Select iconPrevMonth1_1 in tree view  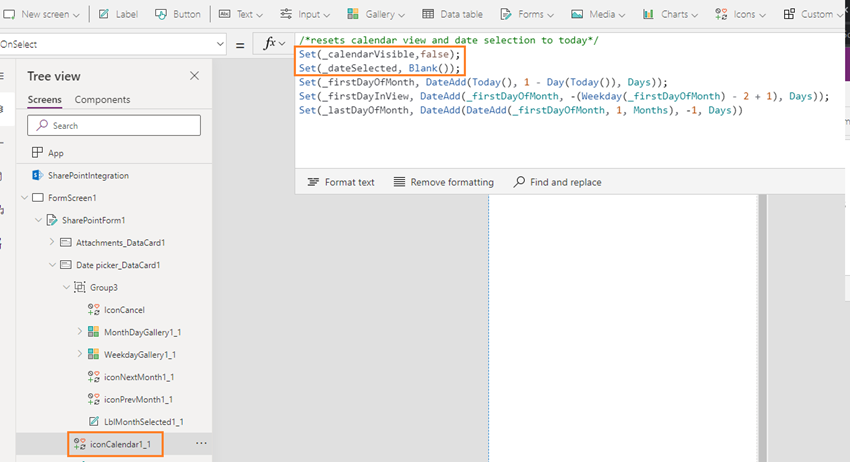point(138,399)
